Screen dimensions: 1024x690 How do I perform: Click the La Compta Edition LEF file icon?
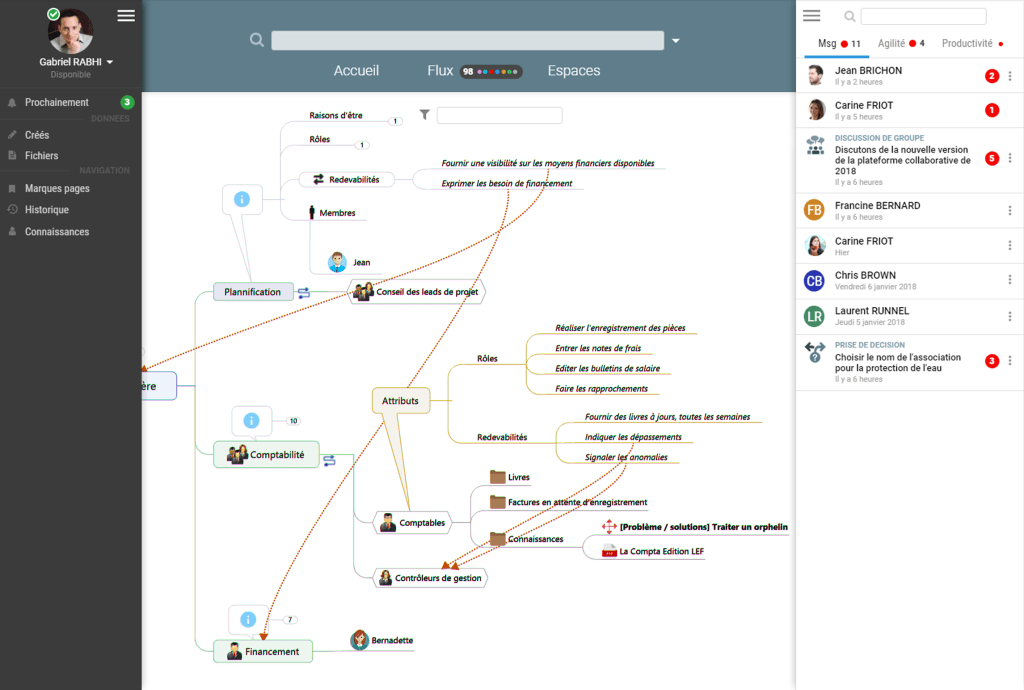coord(608,550)
